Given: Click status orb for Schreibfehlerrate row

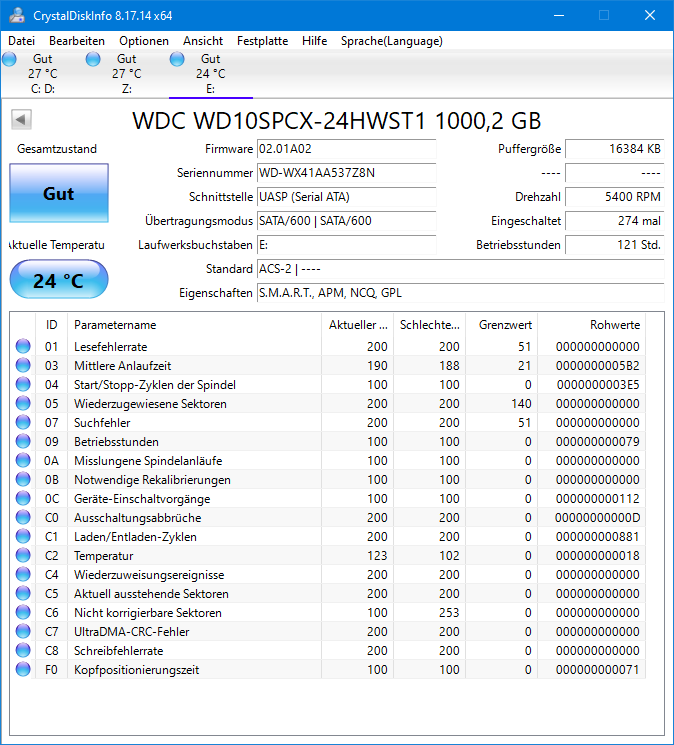Looking at the screenshot, I should click(23, 650).
